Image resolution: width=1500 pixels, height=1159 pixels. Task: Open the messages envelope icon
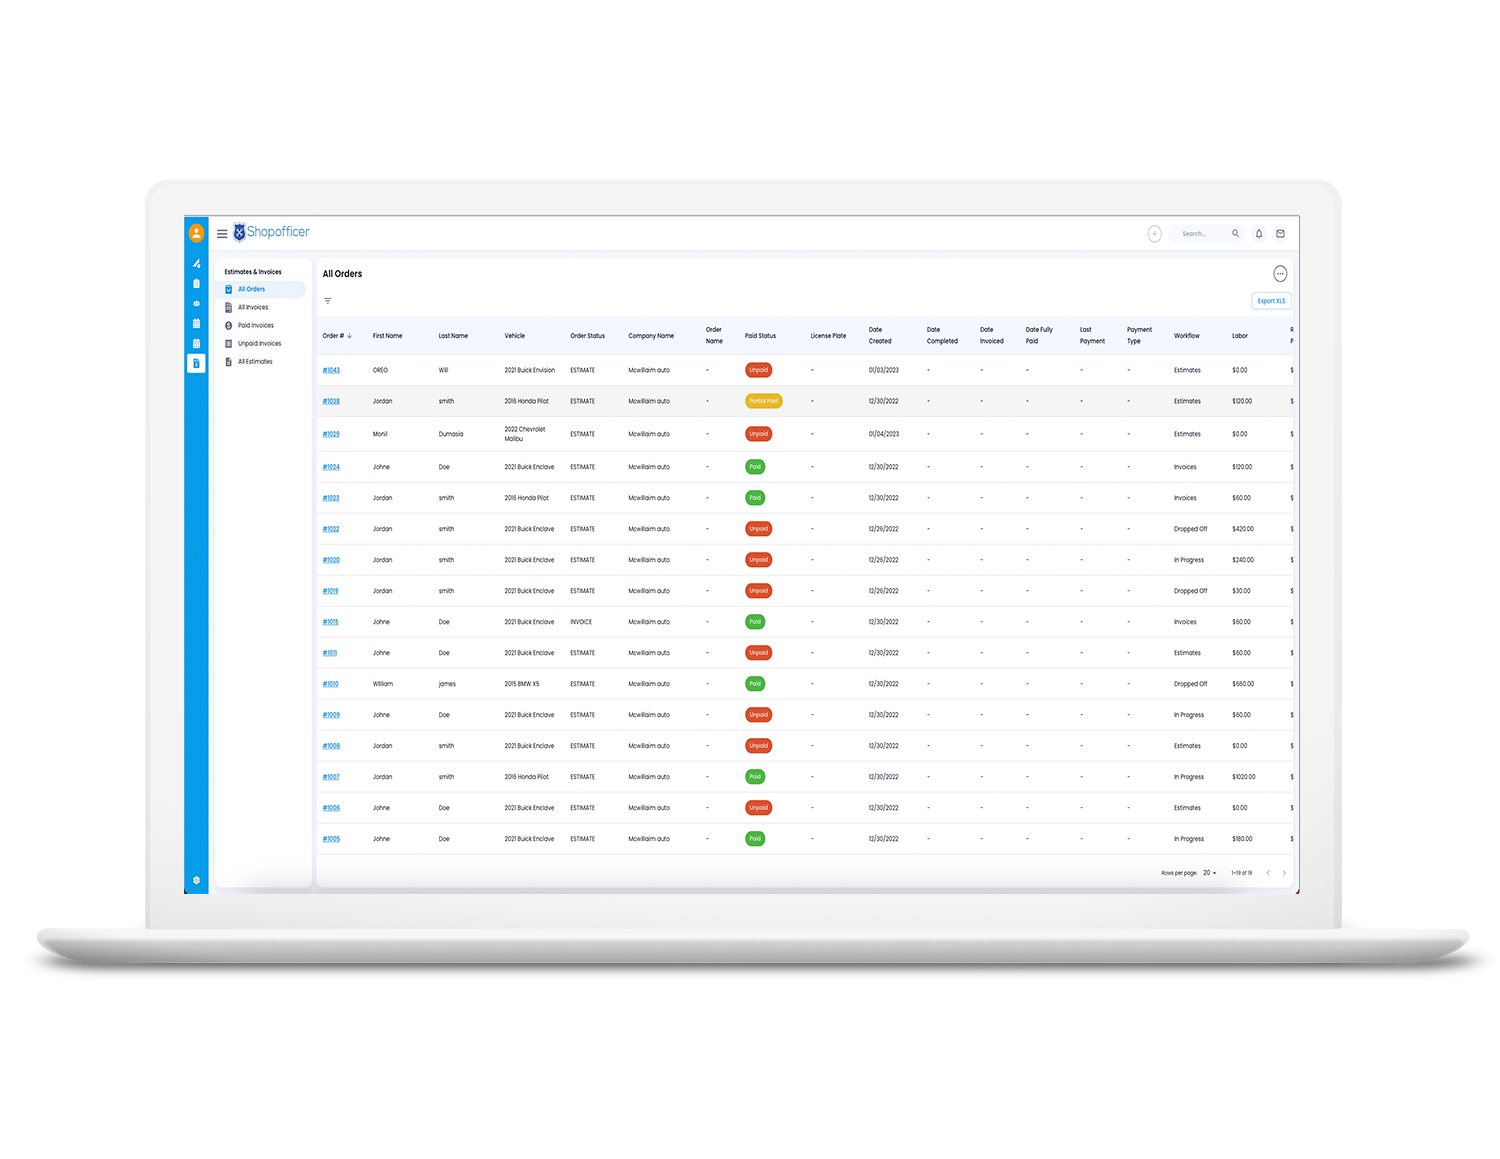click(x=1280, y=233)
